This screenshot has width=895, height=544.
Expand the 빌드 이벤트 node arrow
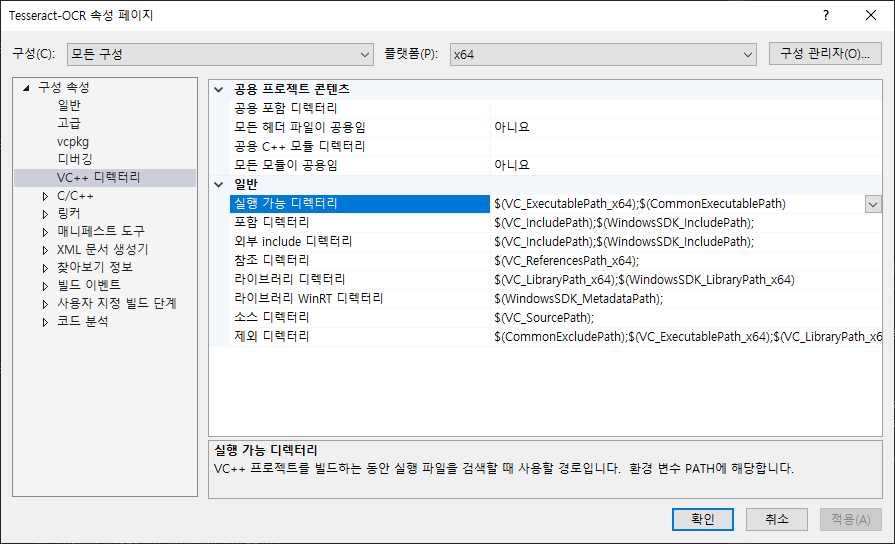click(x=46, y=286)
